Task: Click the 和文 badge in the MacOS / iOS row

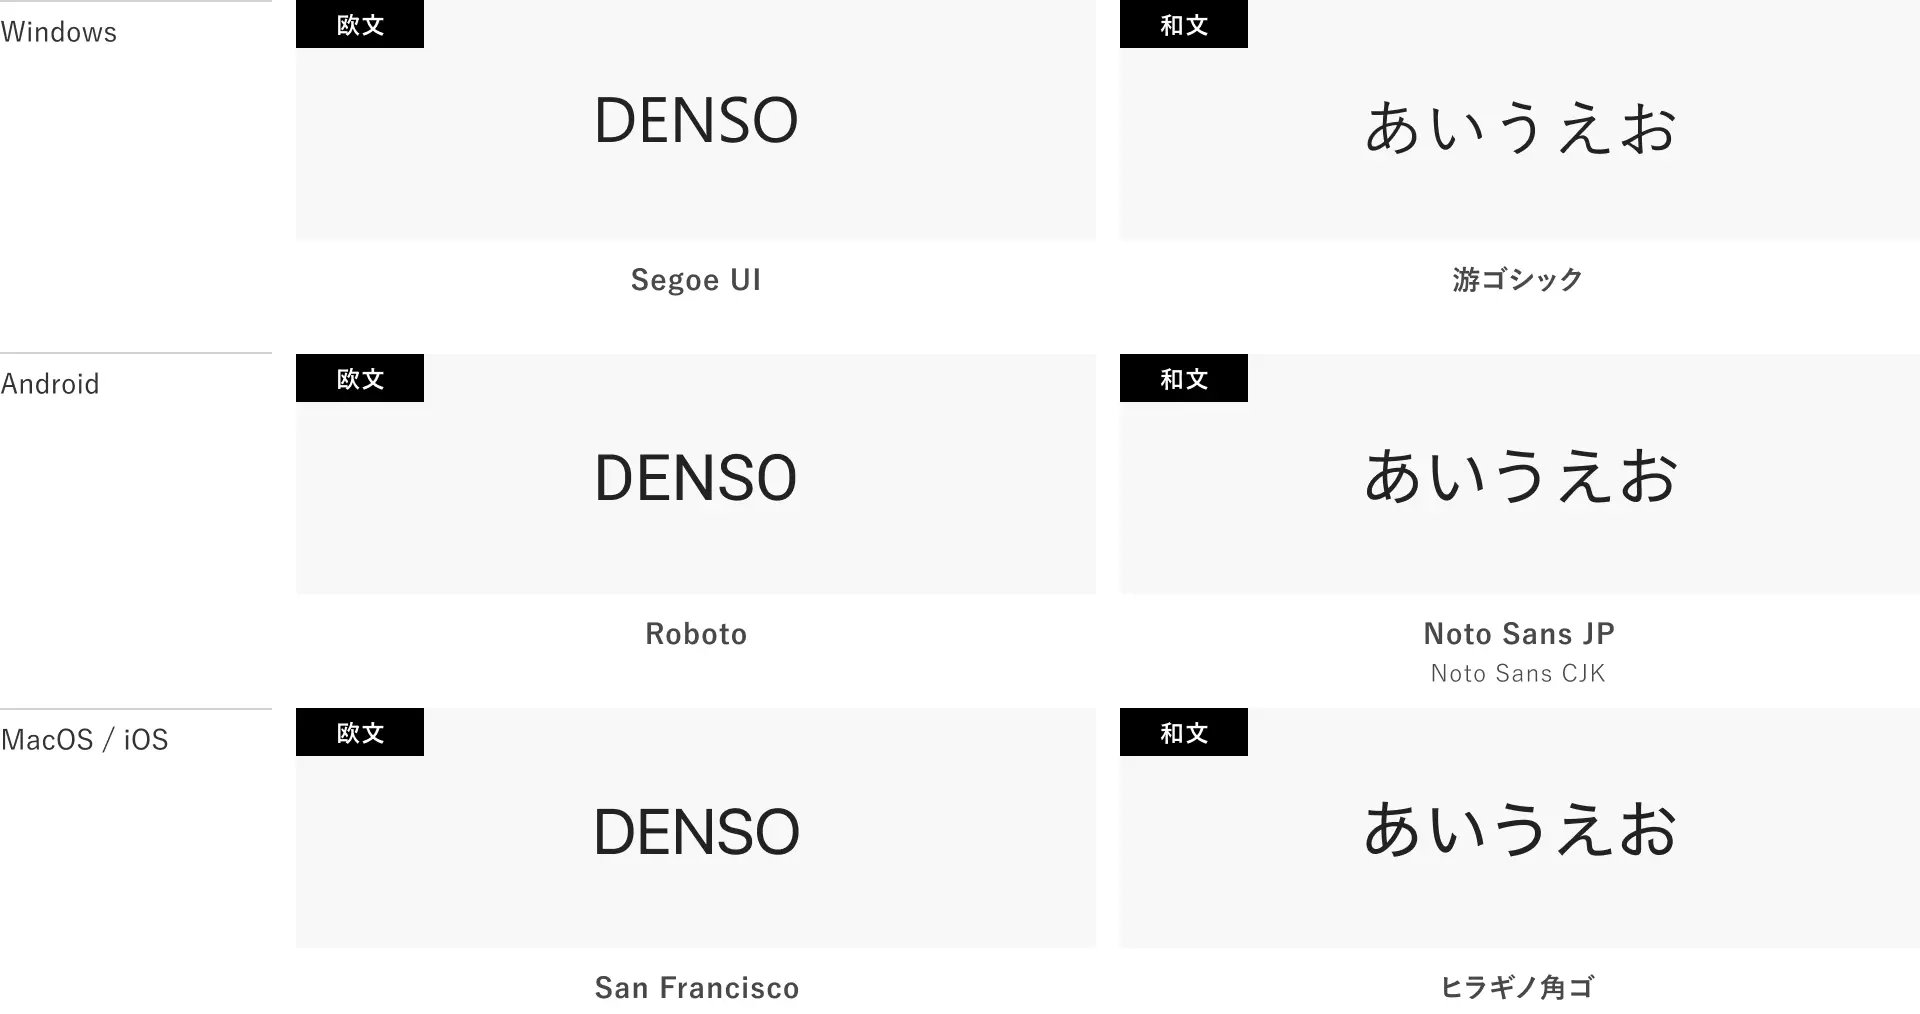Action: tap(1184, 732)
